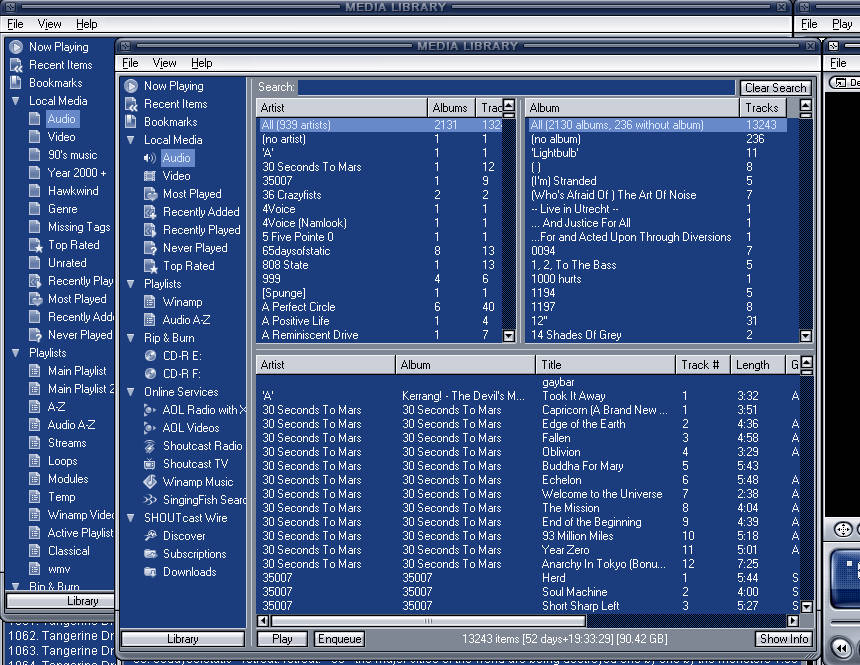860x665 pixels.
Task: Open the Audio A-Z playlist, front window
Action: 186,320
